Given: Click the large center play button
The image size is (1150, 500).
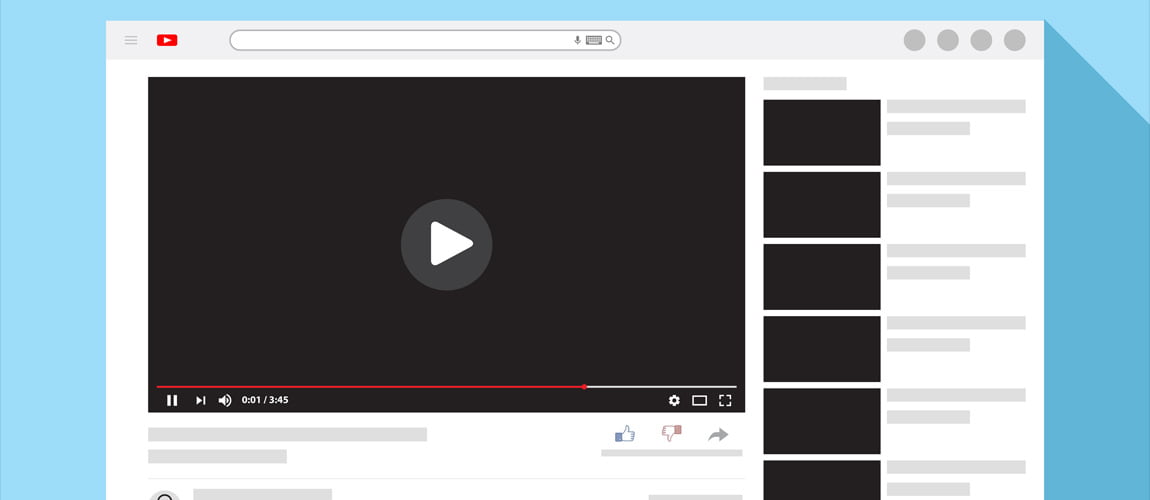Looking at the screenshot, I should tap(447, 244).
